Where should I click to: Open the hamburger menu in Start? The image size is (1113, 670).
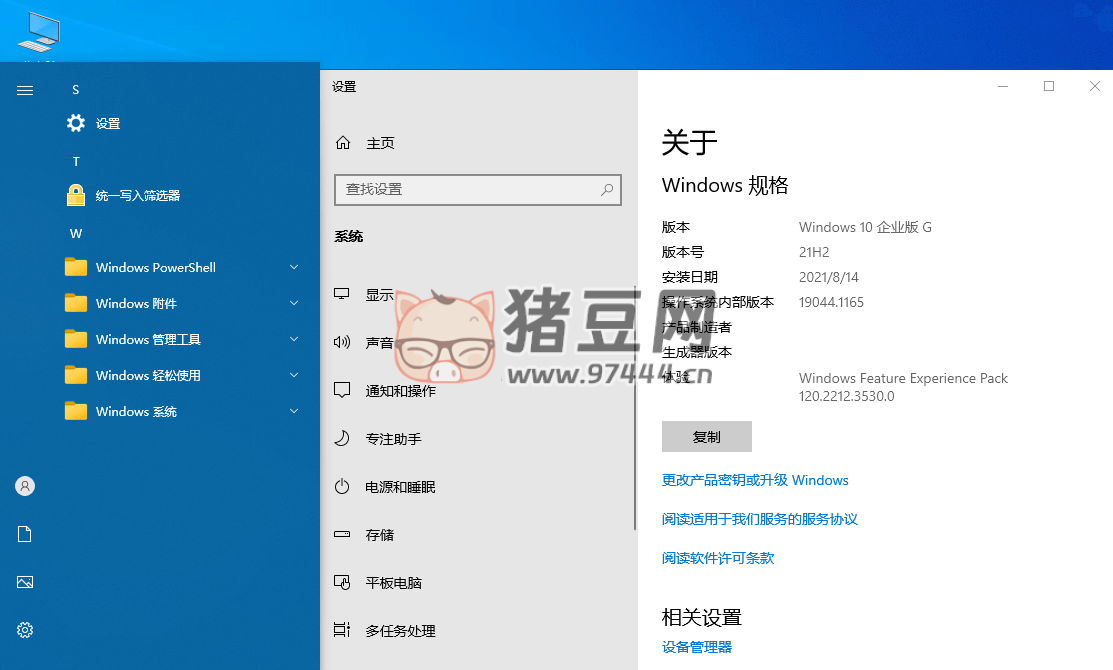click(25, 90)
